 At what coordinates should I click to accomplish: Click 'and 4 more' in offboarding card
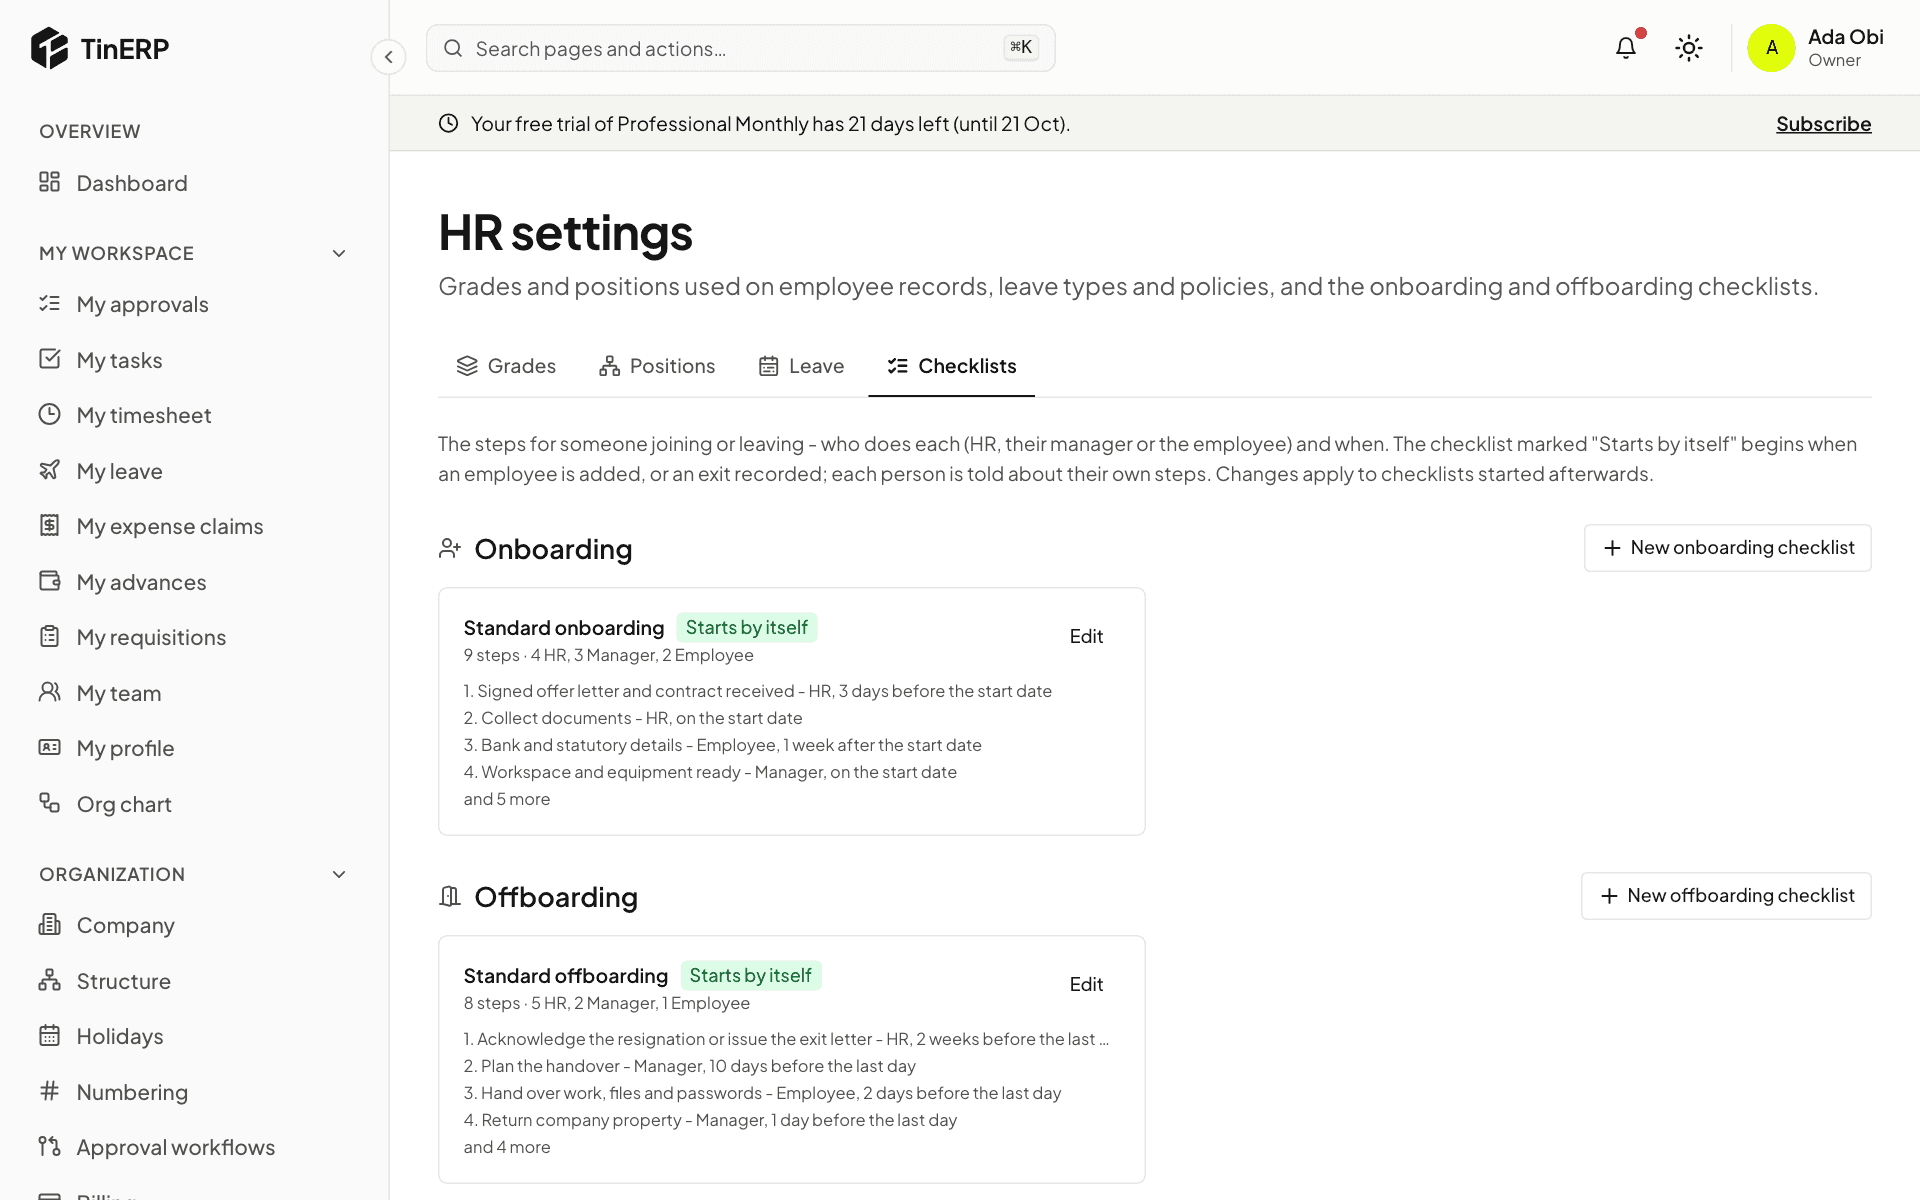click(x=507, y=1147)
